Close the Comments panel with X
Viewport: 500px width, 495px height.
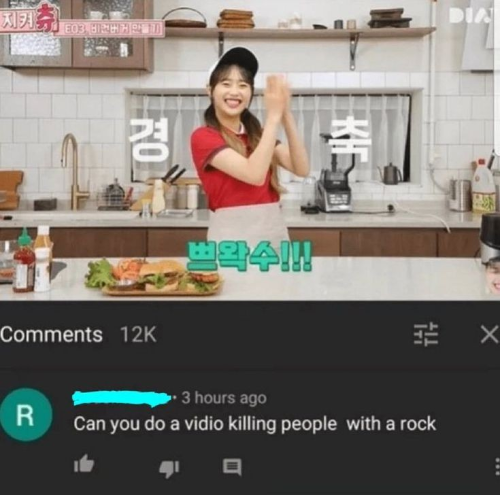[489, 334]
